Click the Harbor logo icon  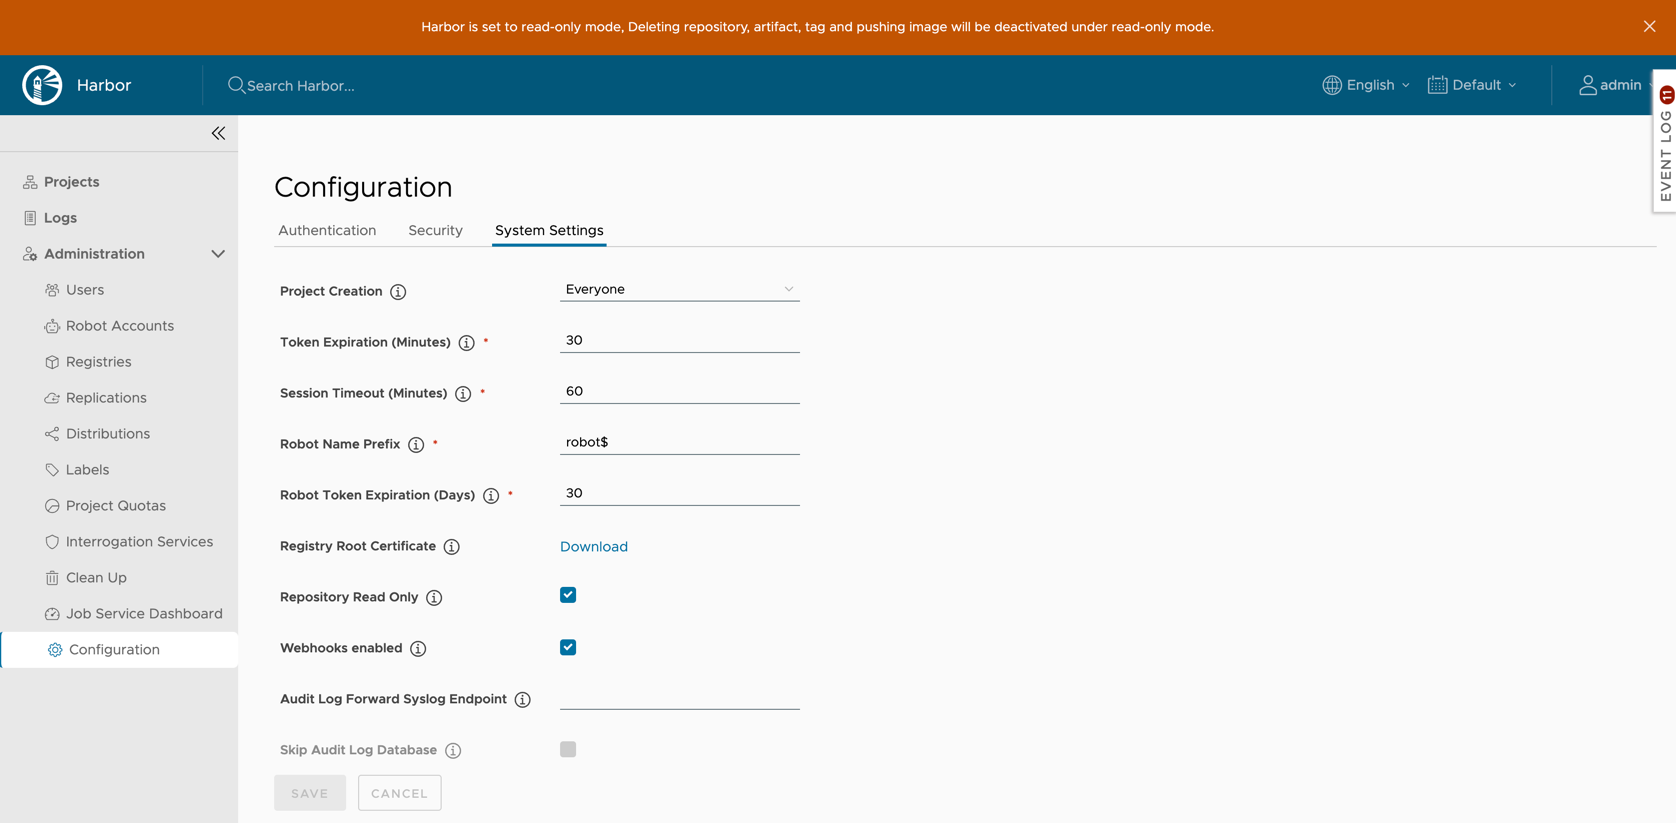click(x=42, y=85)
